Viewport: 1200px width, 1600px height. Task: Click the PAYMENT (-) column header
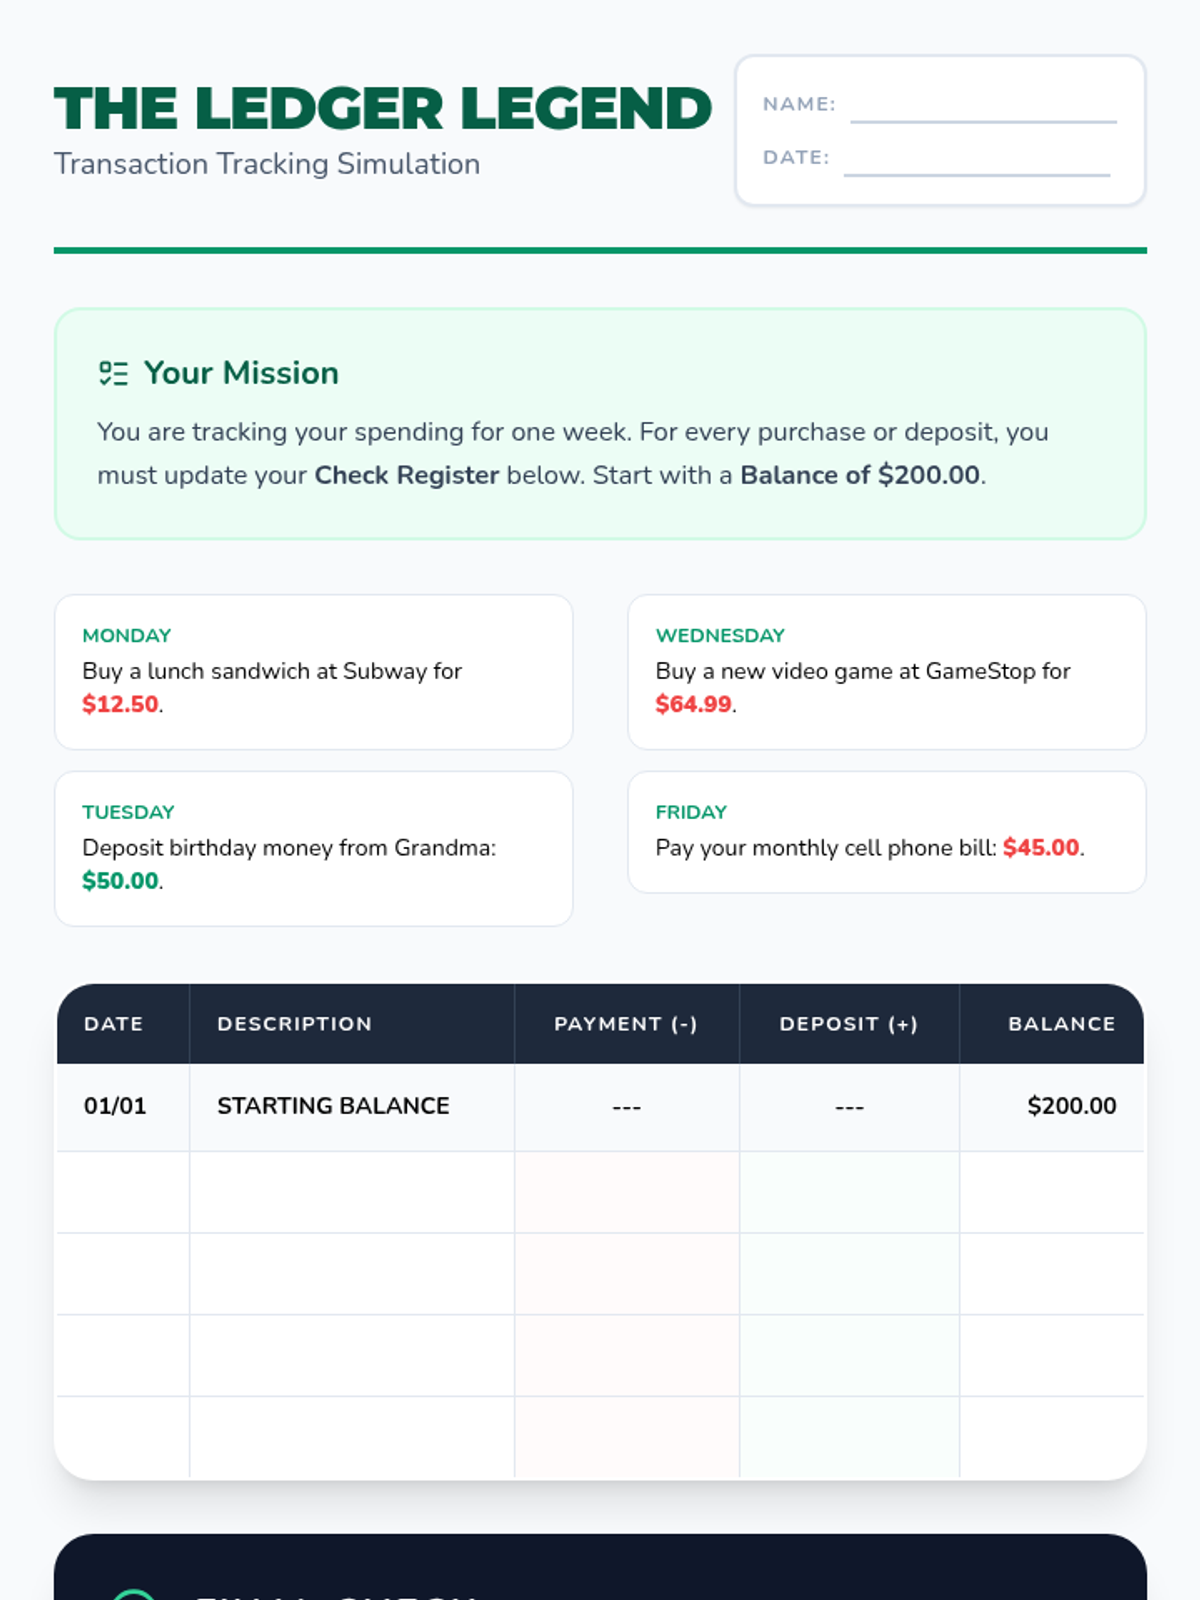tap(626, 1024)
